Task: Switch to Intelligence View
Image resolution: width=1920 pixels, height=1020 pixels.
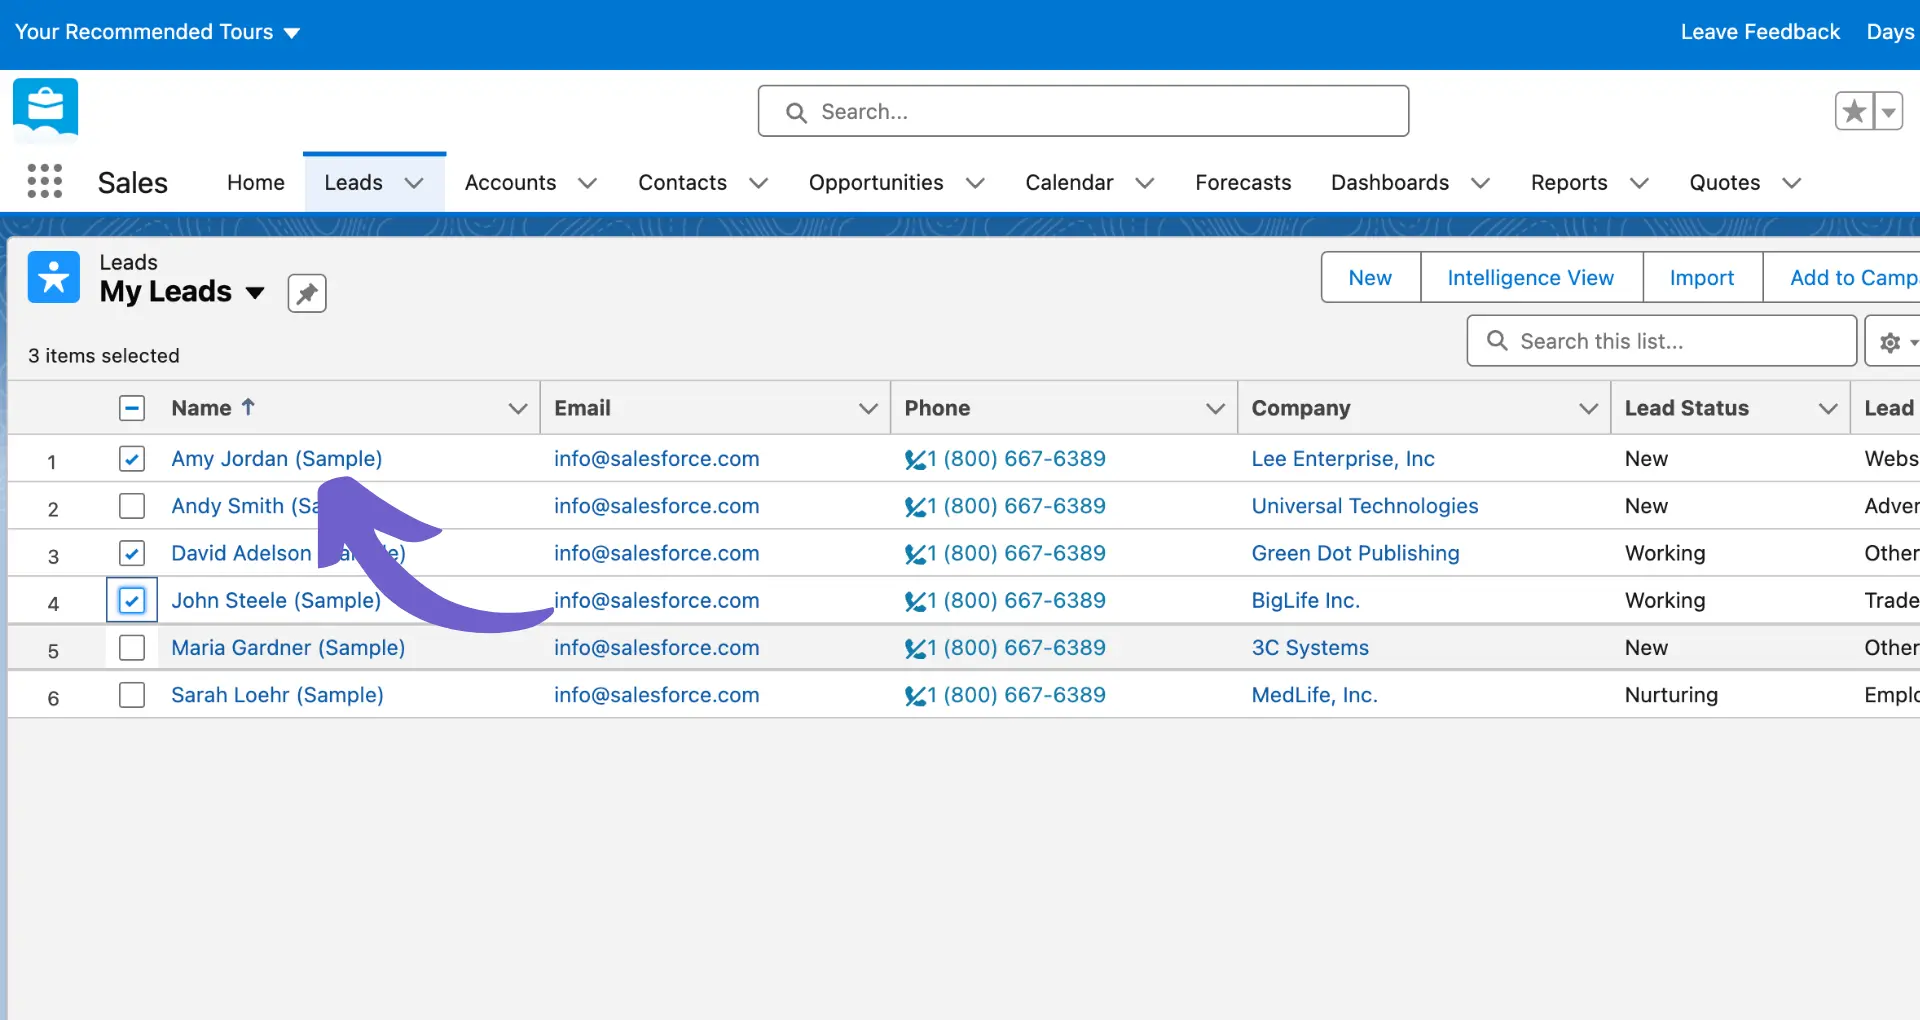Action: pyautogui.click(x=1531, y=277)
